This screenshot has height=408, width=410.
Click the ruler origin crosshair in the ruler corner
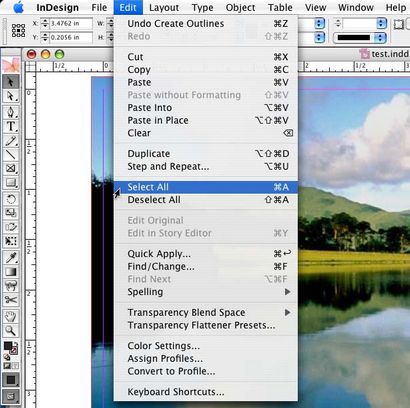pyautogui.click(x=30, y=67)
